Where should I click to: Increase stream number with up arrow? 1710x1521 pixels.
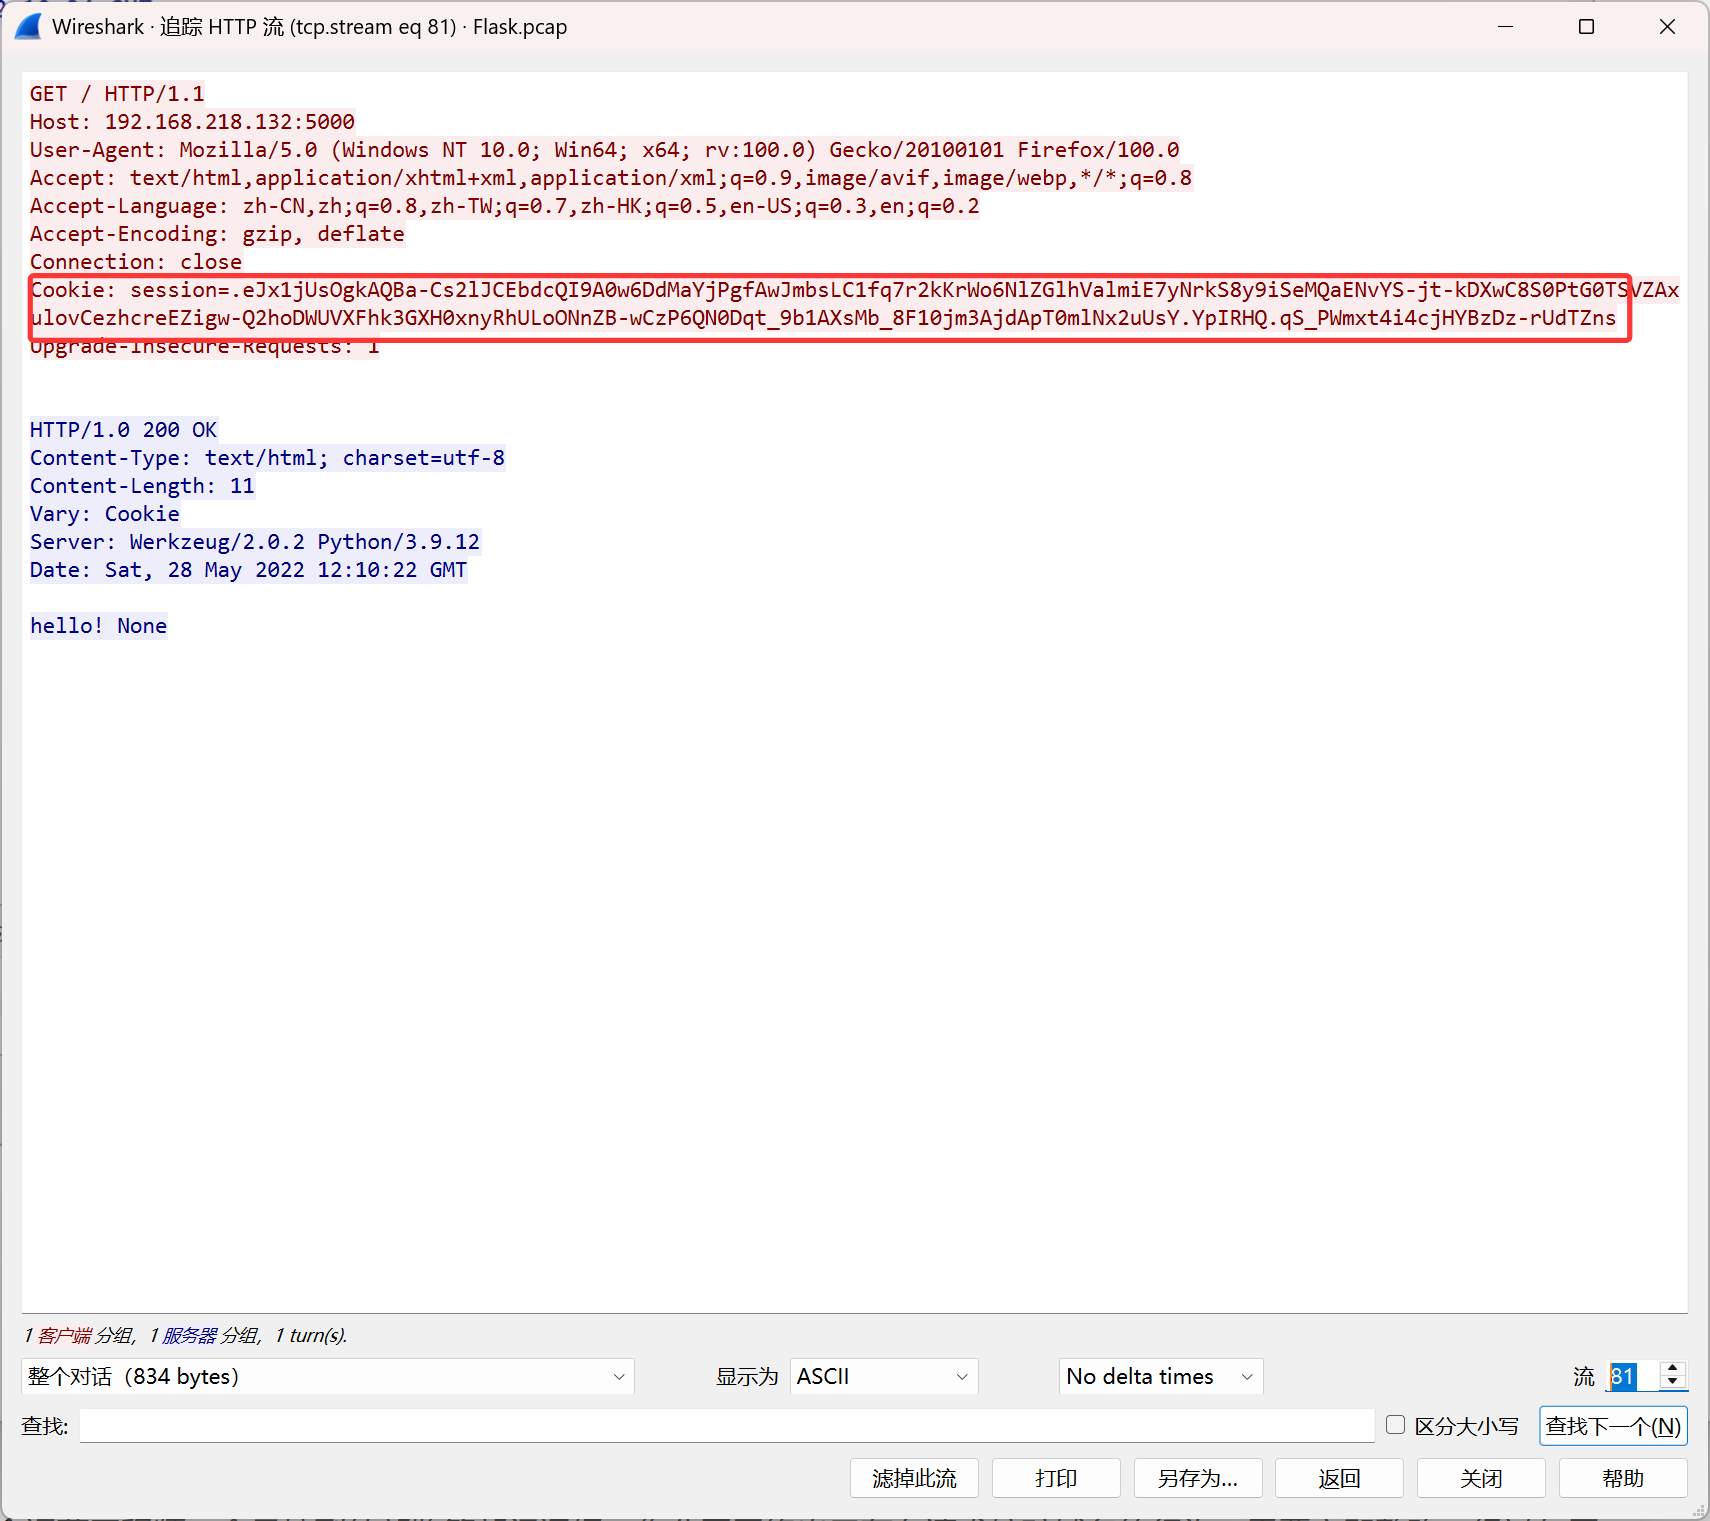point(1672,1368)
